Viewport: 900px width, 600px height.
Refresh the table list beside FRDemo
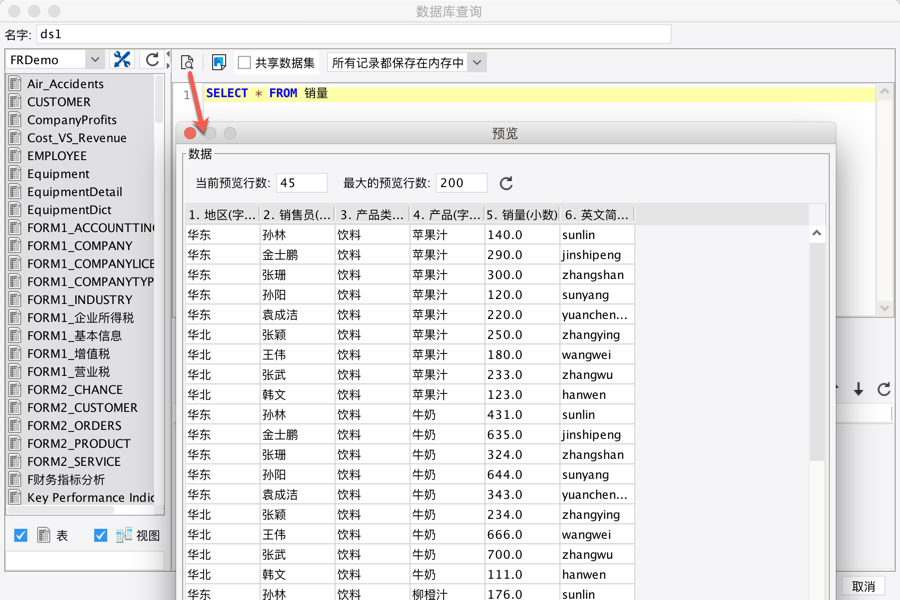coord(152,60)
